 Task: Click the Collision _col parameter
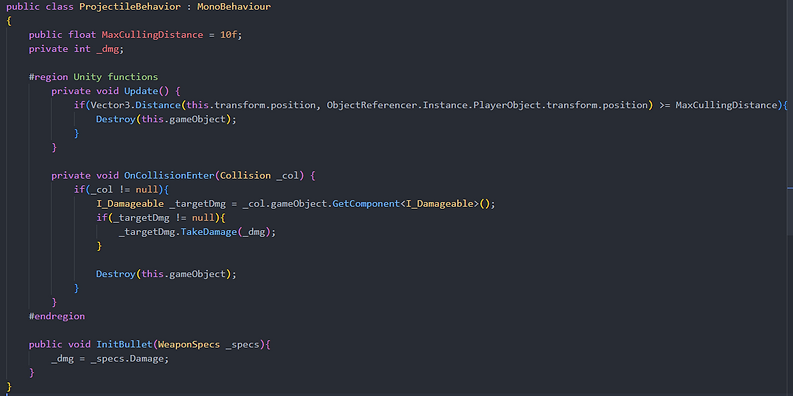(x=258, y=175)
